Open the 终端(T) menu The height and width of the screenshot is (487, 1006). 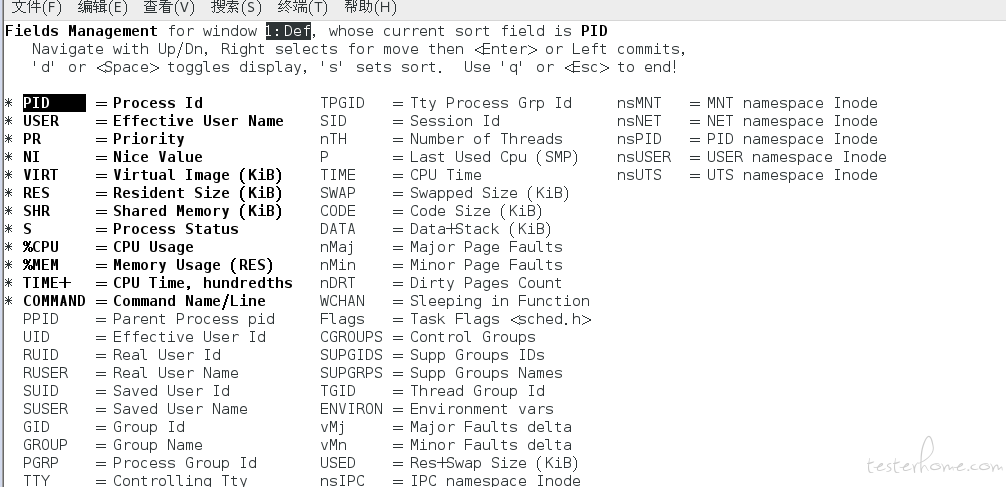tap(303, 8)
